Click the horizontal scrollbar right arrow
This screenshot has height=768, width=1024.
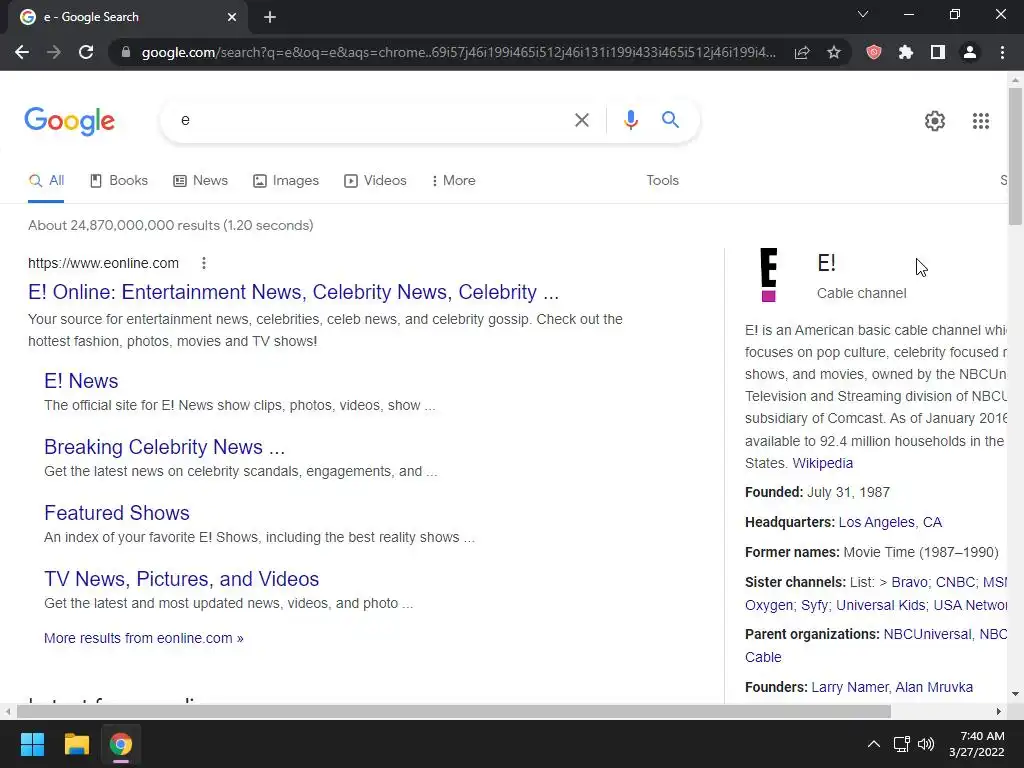[x=999, y=711]
